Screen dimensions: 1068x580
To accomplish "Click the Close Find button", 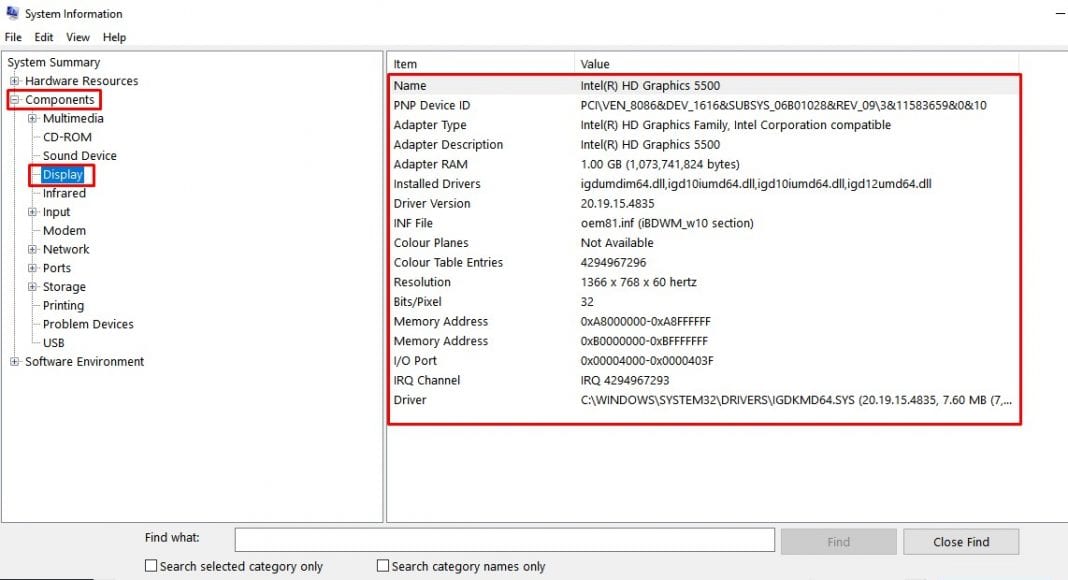I will [x=960, y=540].
